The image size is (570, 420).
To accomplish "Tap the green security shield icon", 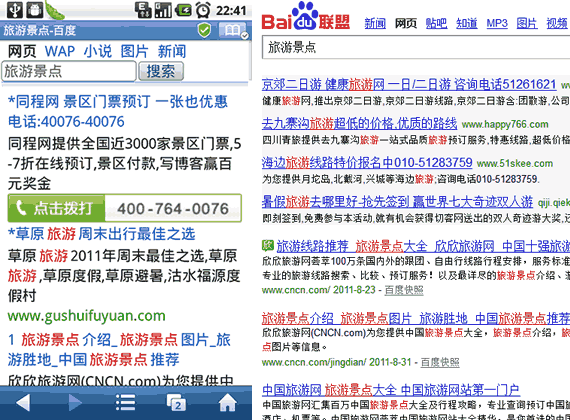I will [x=204, y=30].
